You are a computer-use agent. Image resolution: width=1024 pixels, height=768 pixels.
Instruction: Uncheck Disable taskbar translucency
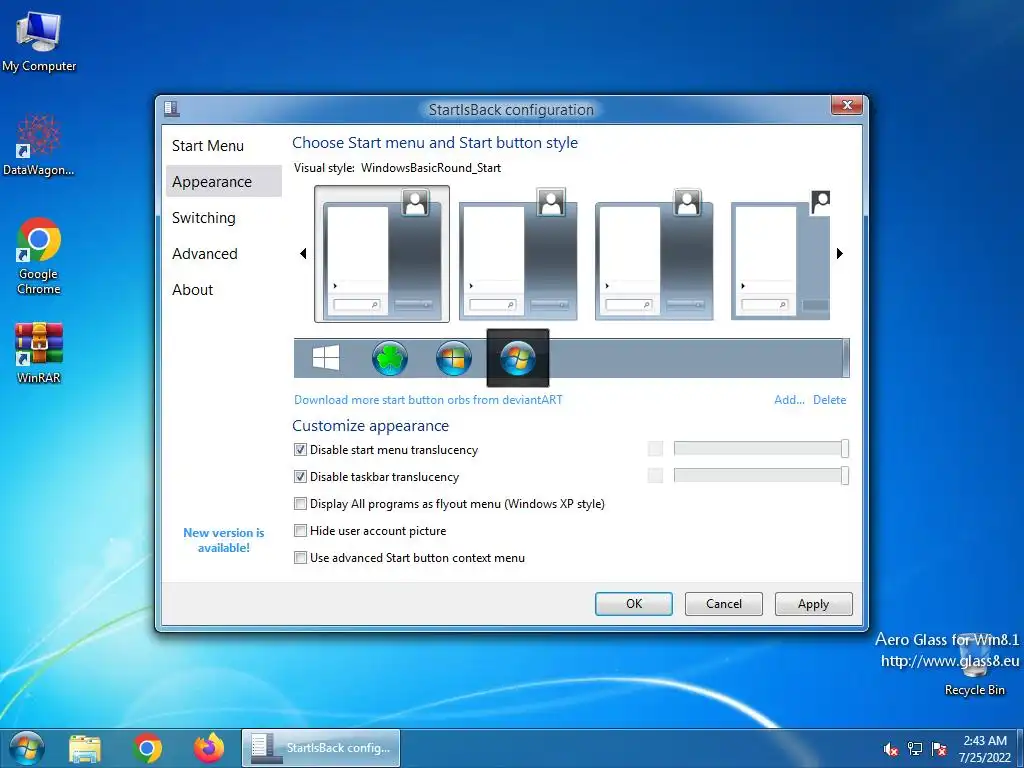click(x=300, y=477)
